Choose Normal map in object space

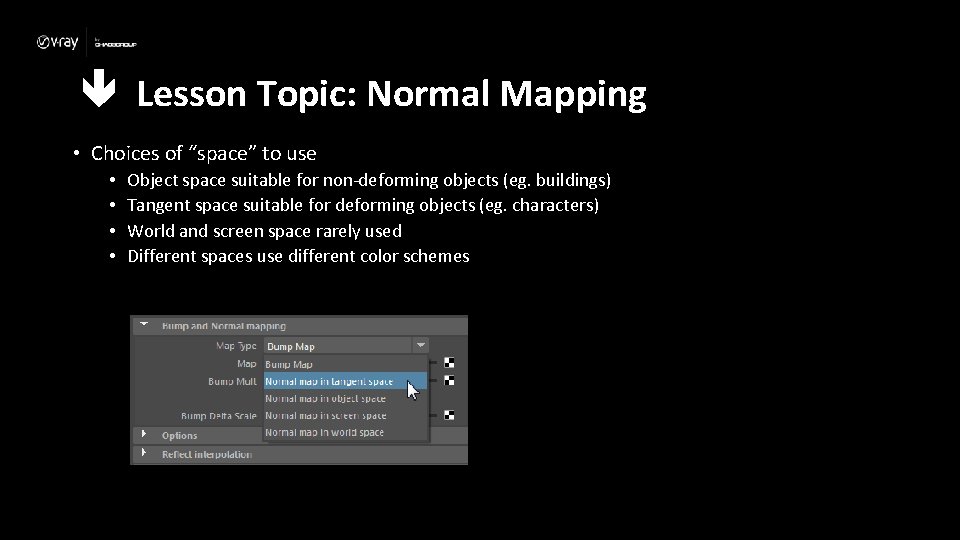tap(346, 399)
